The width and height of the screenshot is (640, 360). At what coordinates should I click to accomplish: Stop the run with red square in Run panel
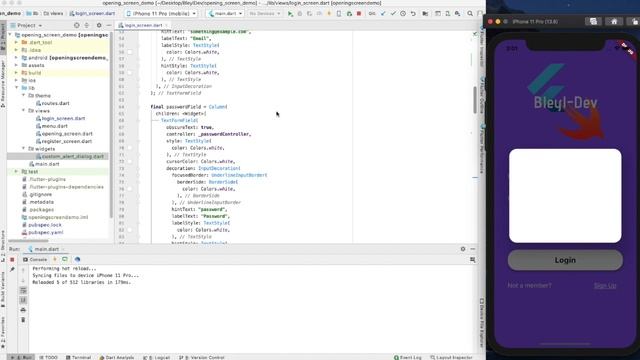[12, 260]
